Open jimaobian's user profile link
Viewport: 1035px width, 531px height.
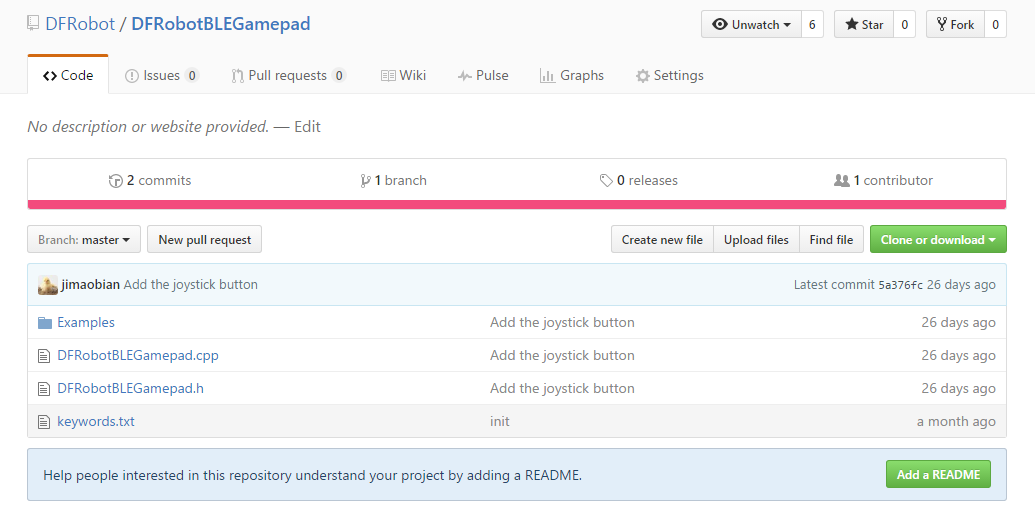tap(90, 285)
